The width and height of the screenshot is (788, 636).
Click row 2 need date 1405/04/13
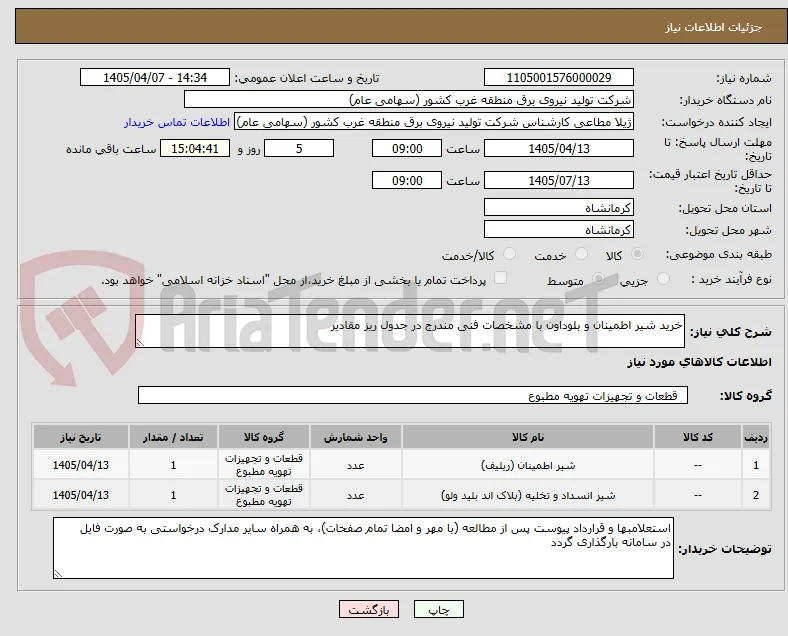click(81, 495)
